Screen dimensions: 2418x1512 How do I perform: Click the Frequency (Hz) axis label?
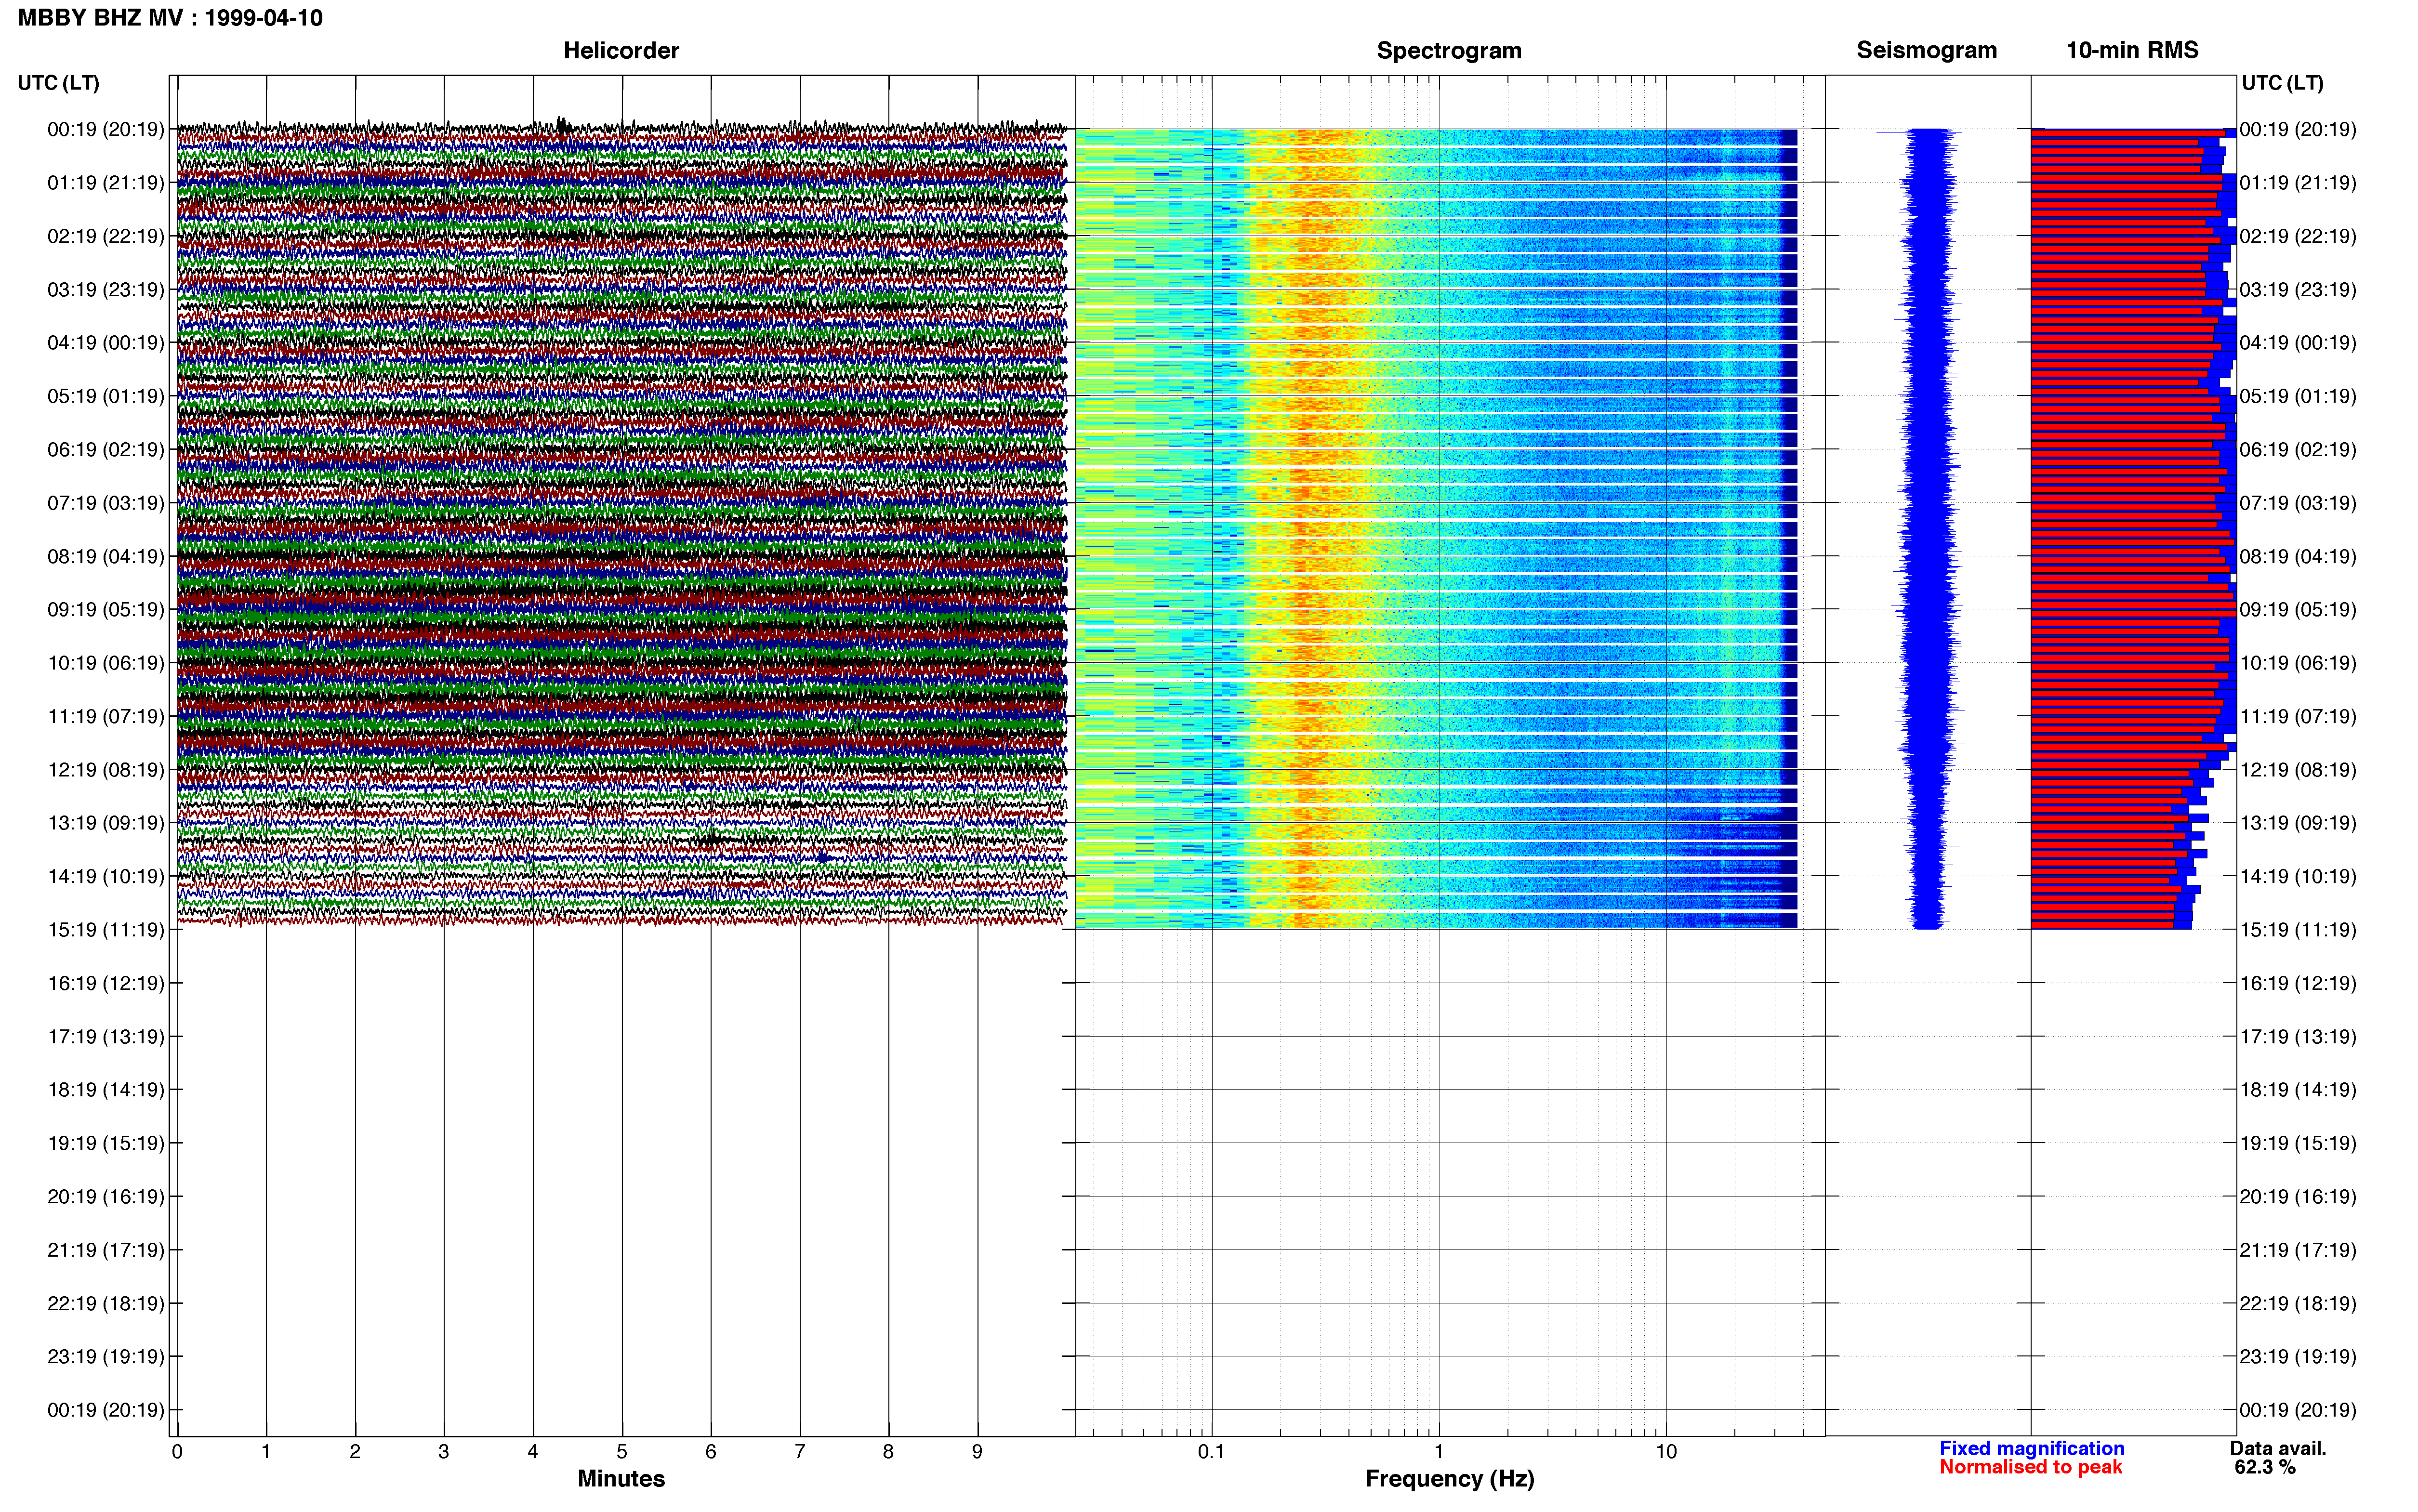[1449, 1479]
